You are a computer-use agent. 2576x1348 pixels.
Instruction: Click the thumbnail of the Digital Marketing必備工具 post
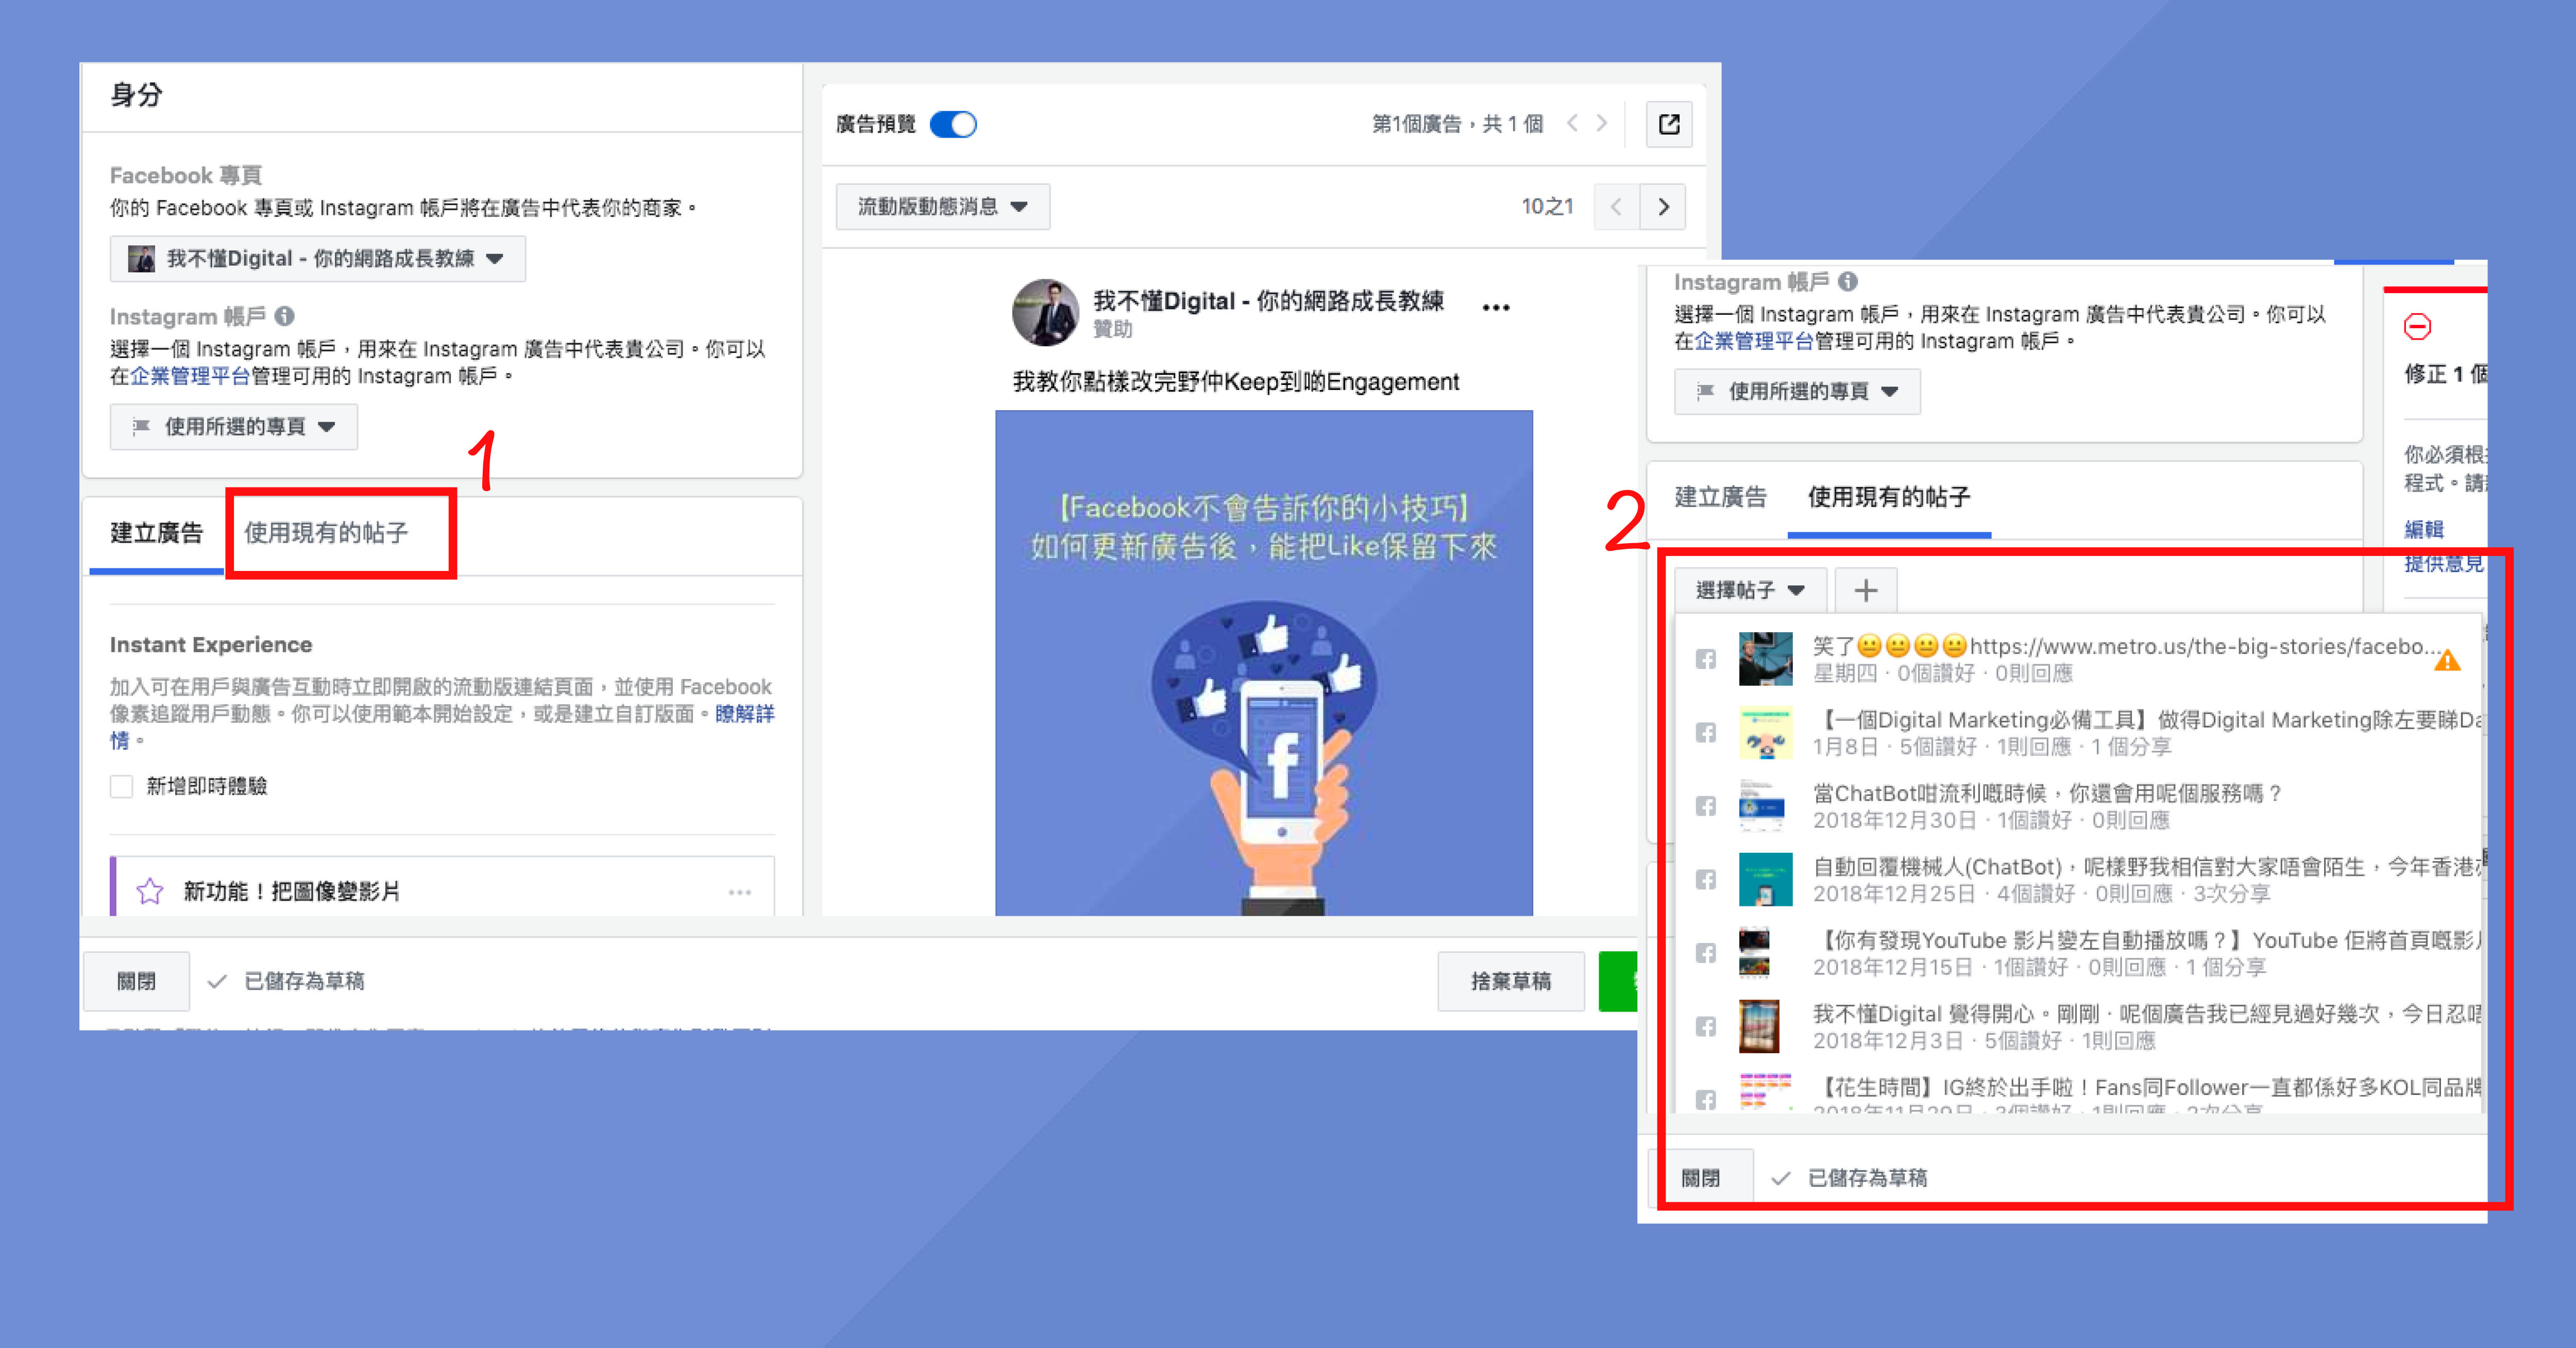coord(1765,733)
